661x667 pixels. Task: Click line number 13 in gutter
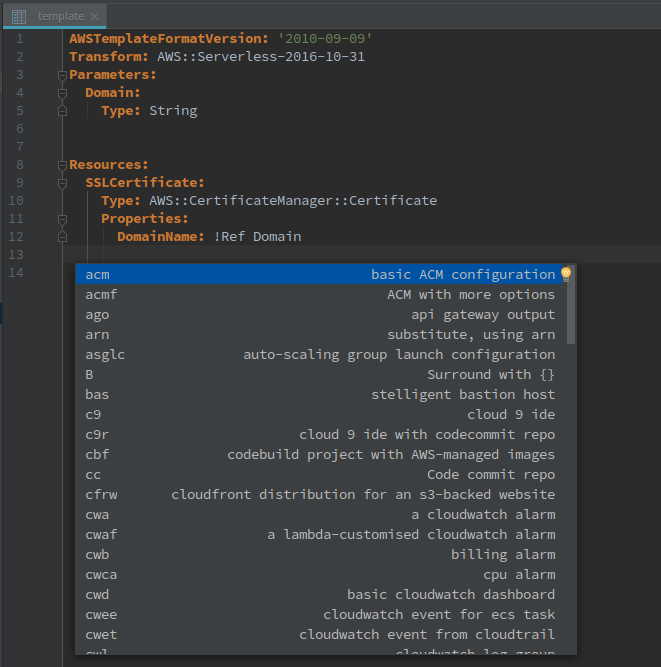point(16,254)
